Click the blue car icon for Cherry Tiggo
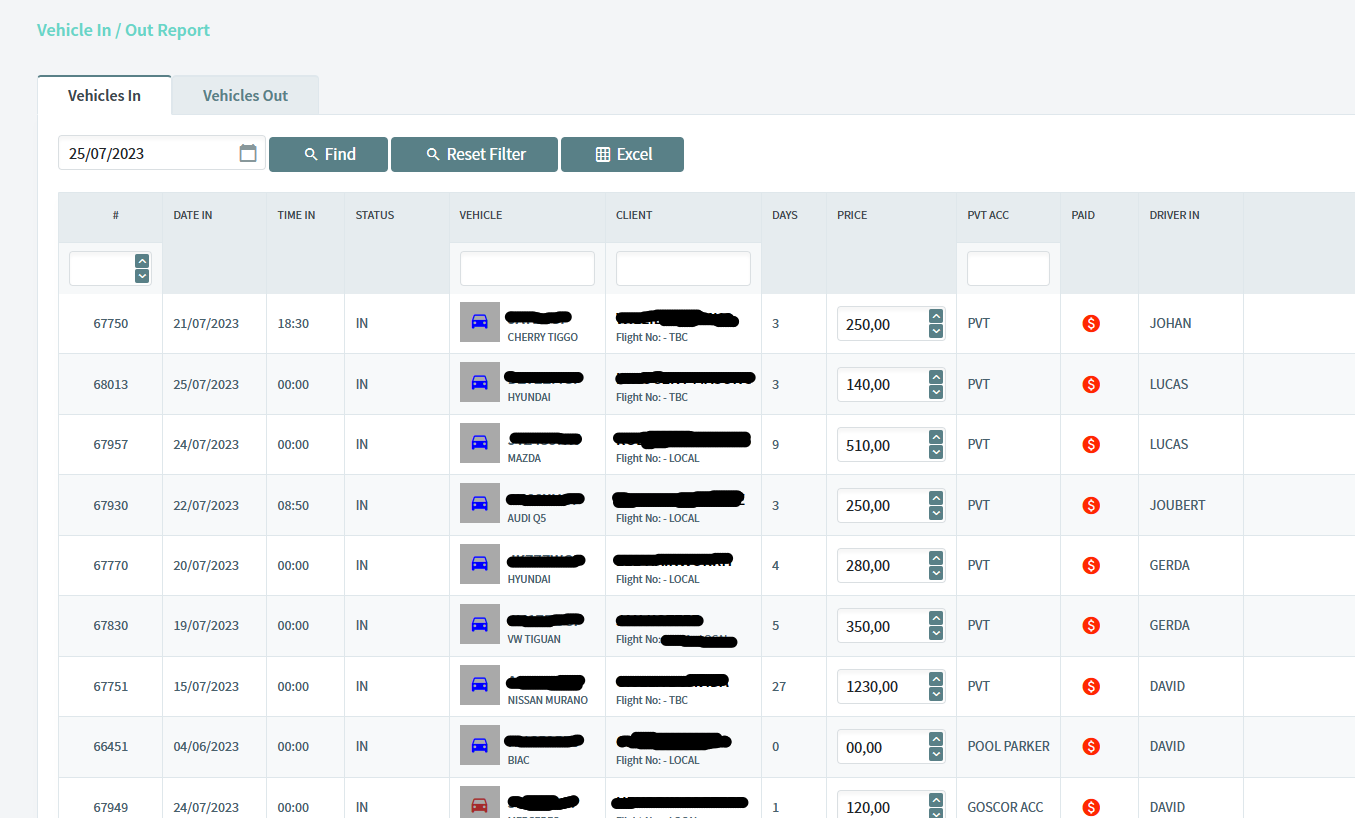1355x818 pixels. [480, 323]
